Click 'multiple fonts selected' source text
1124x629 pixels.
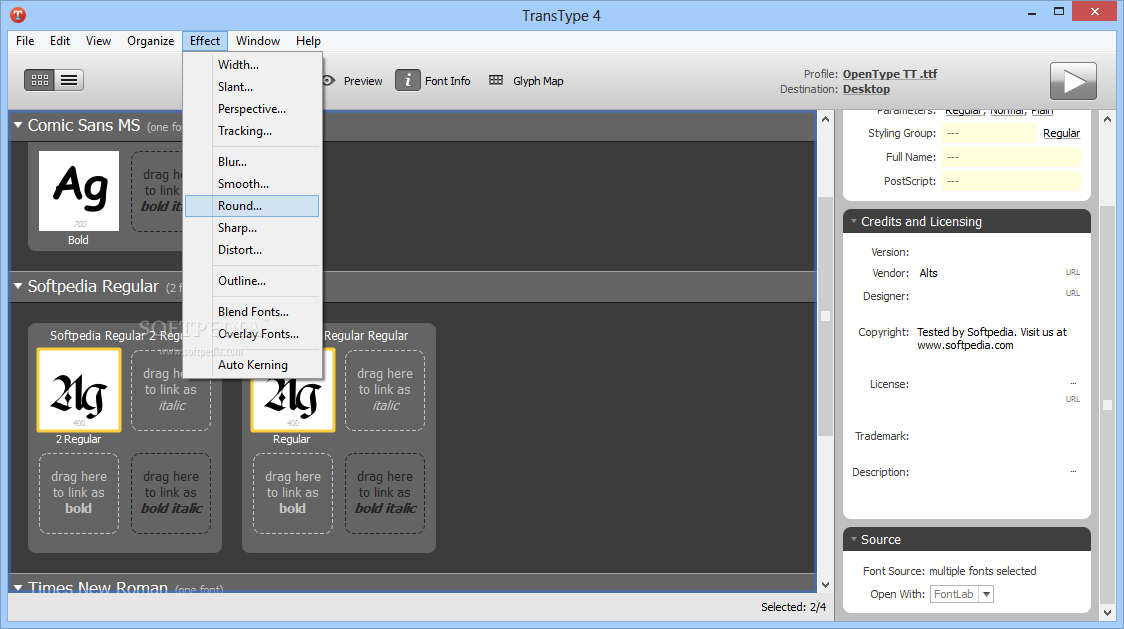(x=982, y=572)
